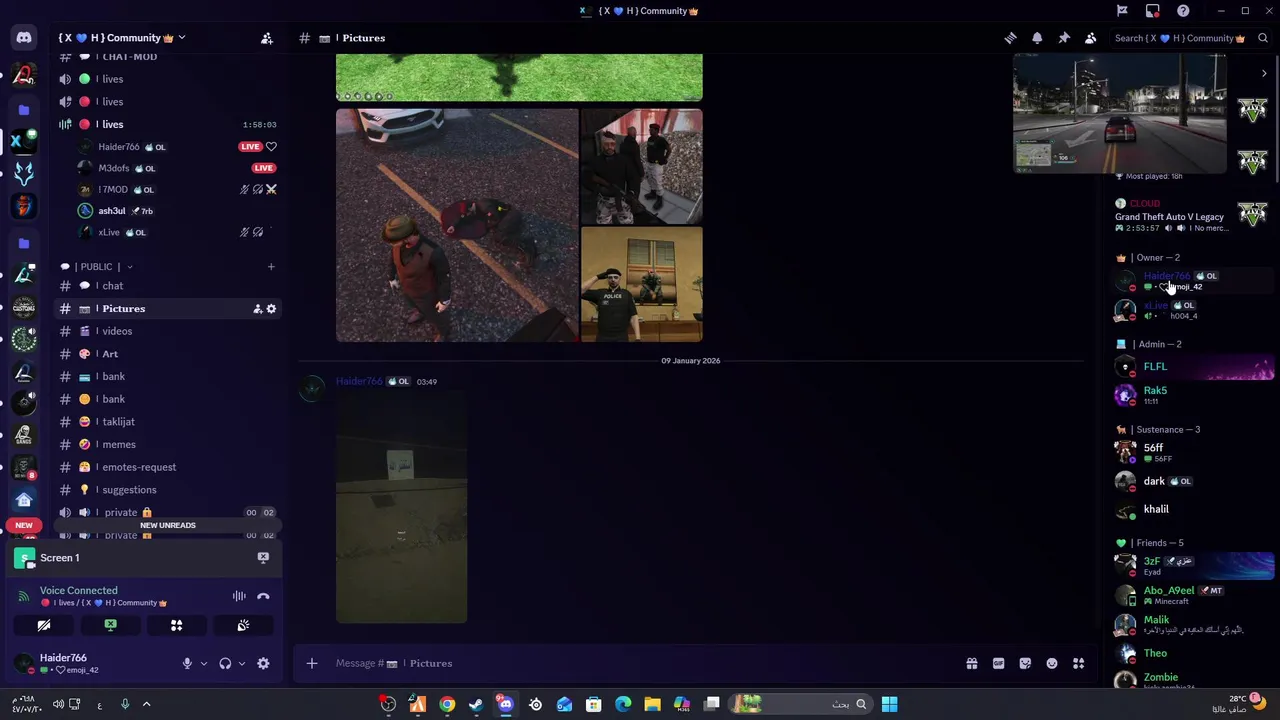This screenshot has width=1280, height=720.
Task: Toggle the member list icon
Action: click(1091, 38)
